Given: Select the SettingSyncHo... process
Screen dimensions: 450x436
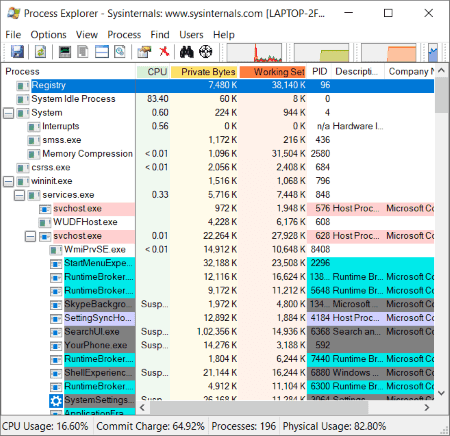Looking at the screenshot, I should (x=218, y=318).
